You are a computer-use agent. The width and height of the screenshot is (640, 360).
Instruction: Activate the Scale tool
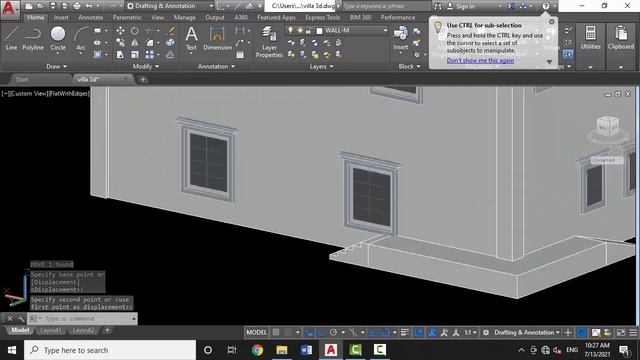[135, 55]
